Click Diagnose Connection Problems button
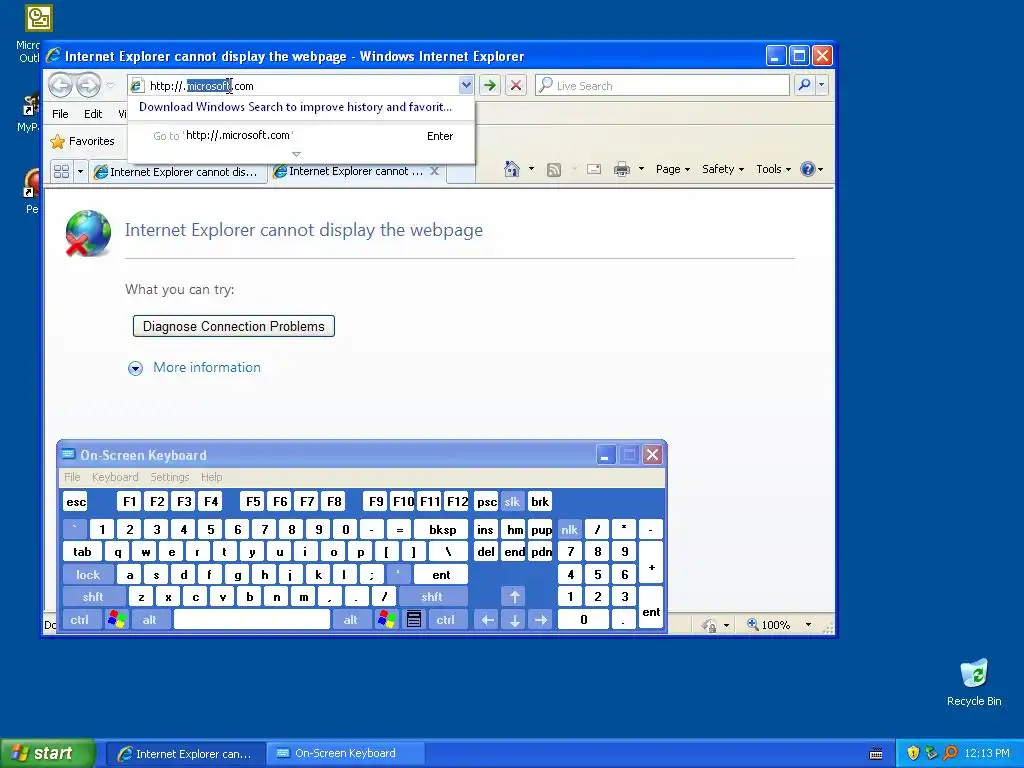This screenshot has width=1024, height=768. [x=234, y=326]
